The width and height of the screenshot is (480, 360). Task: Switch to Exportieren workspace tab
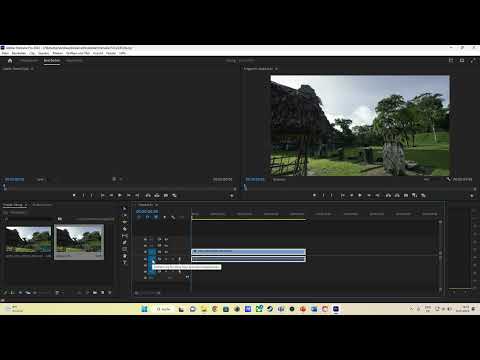pos(74,61)
